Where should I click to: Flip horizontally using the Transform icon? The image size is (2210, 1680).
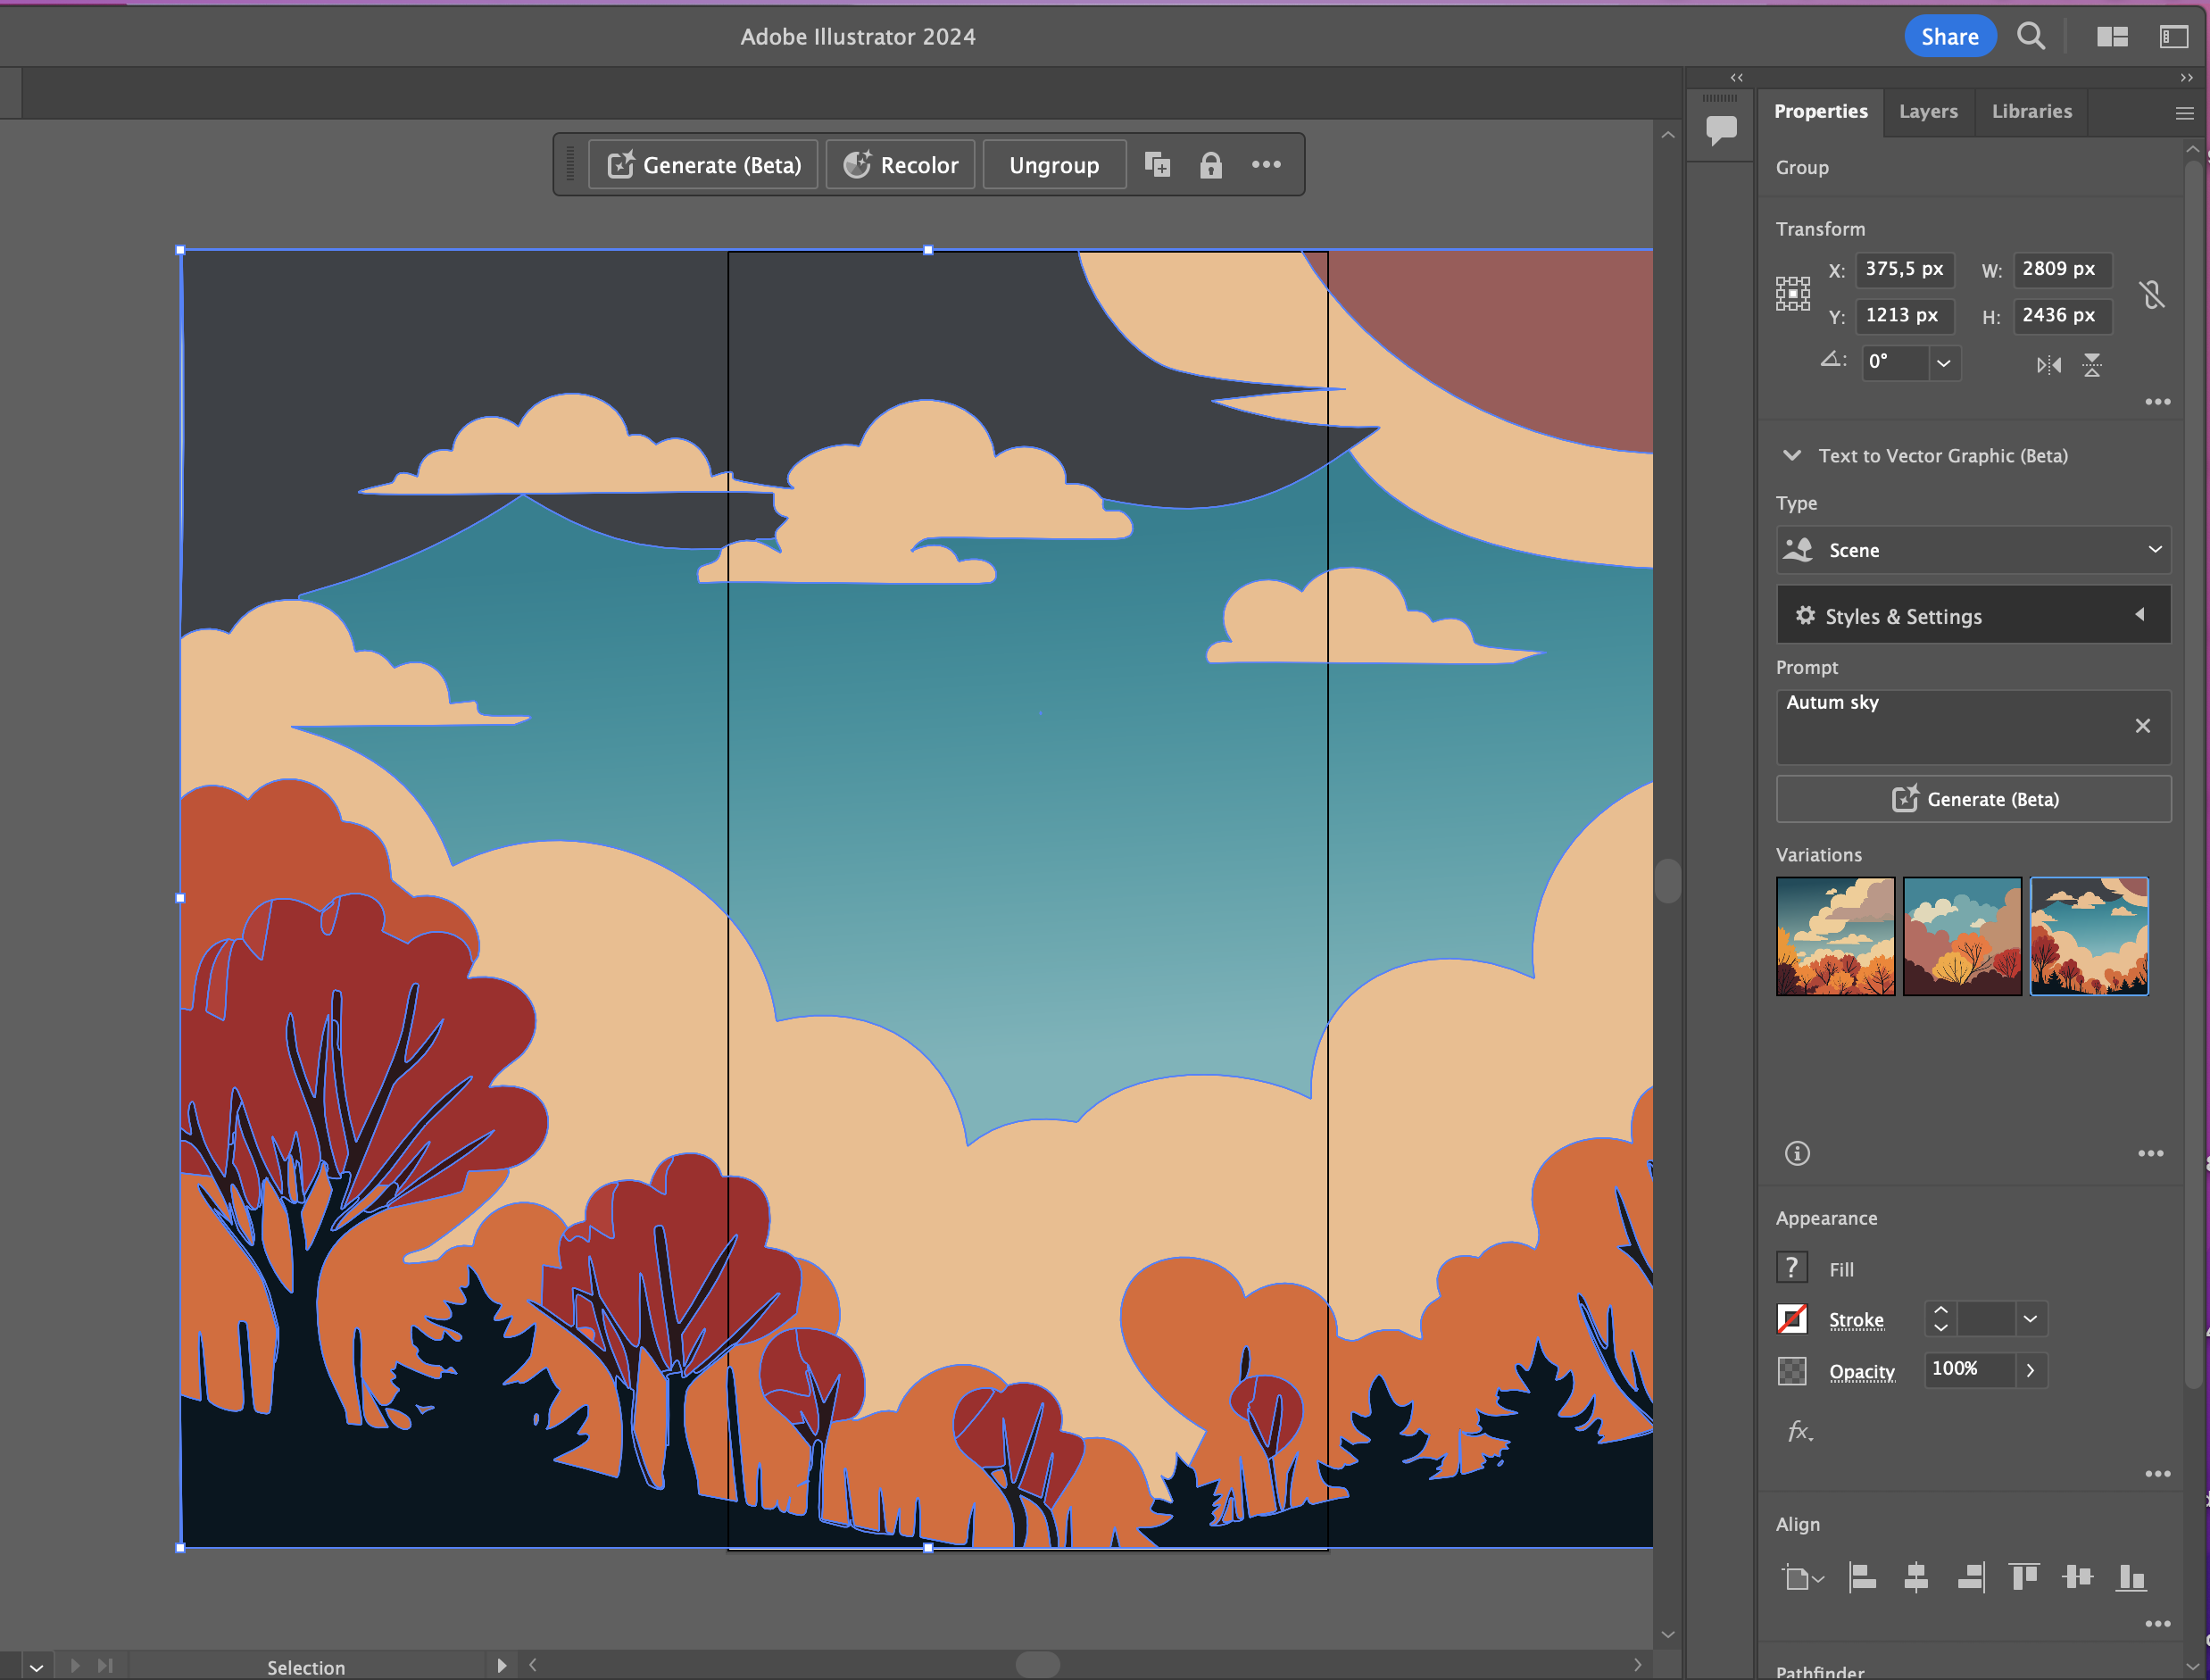(2048, 365)
